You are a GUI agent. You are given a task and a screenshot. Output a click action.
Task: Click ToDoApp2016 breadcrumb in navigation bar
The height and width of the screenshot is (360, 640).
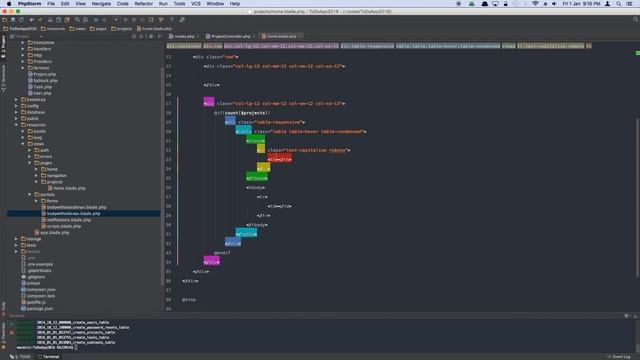point(20,29)
